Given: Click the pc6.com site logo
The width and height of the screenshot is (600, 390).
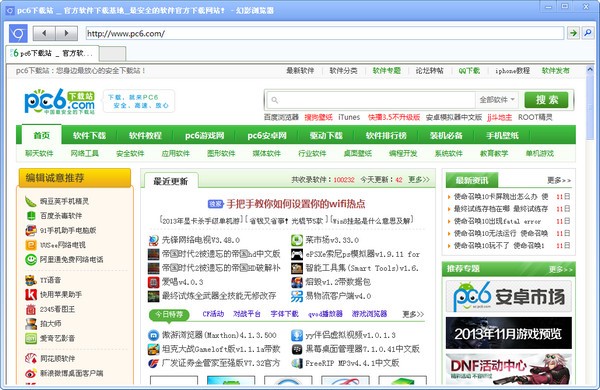Looking at the screenshot, I should pyautogui.click(x=59, y=101).
